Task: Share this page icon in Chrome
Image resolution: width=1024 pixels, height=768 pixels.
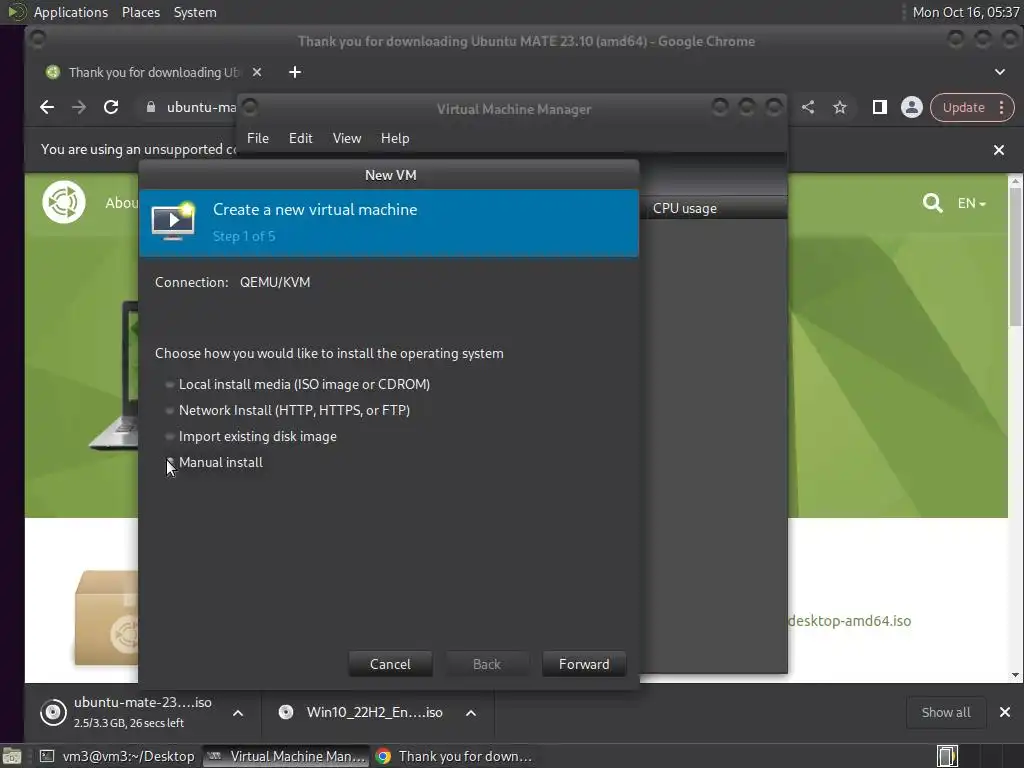Action: point(808,107)
